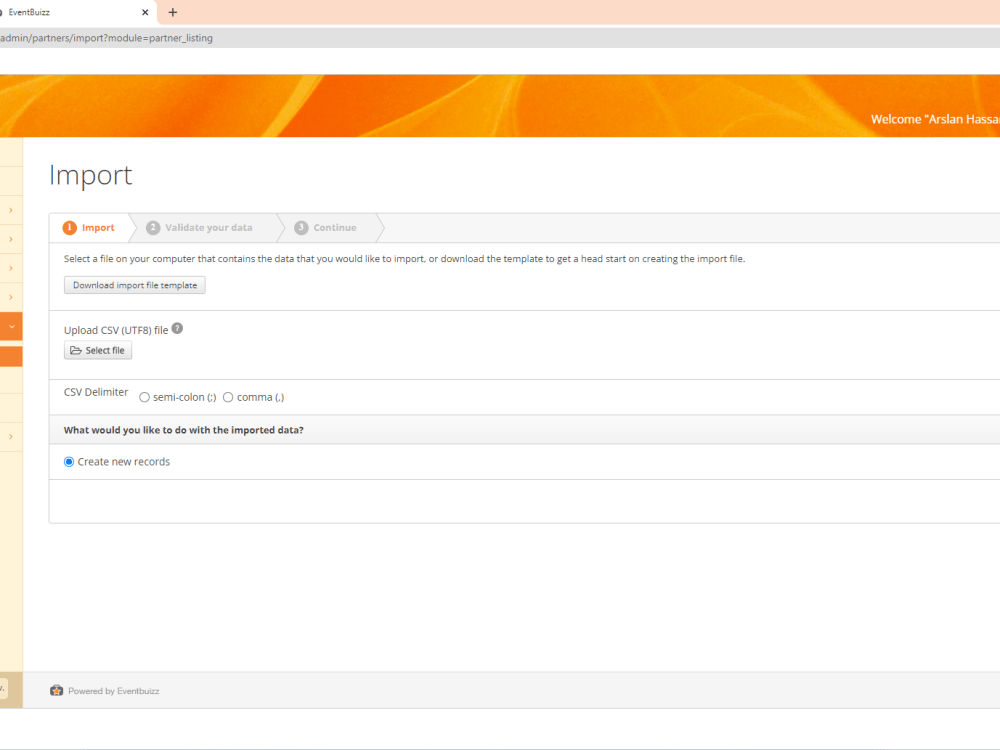Expand the lowest sidebar item with chevron

click(x=11, y=436)
